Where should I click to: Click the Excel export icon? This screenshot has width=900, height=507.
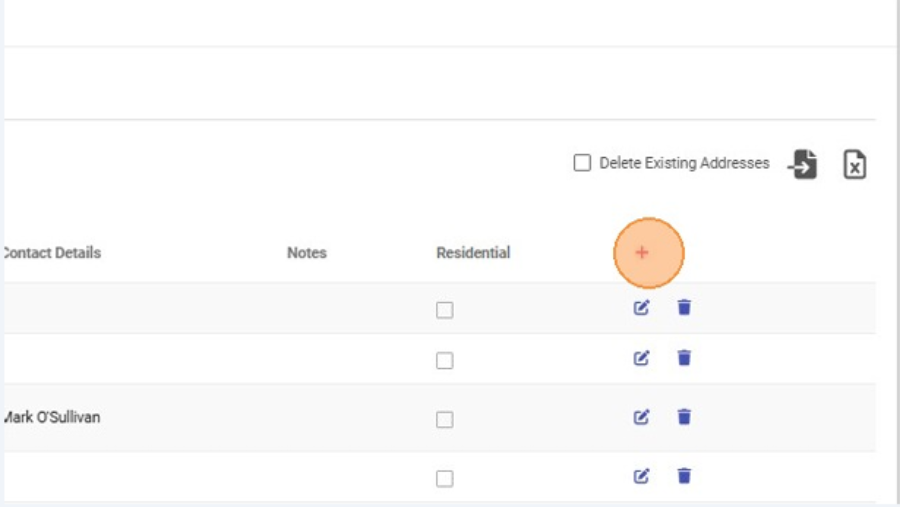854,164
